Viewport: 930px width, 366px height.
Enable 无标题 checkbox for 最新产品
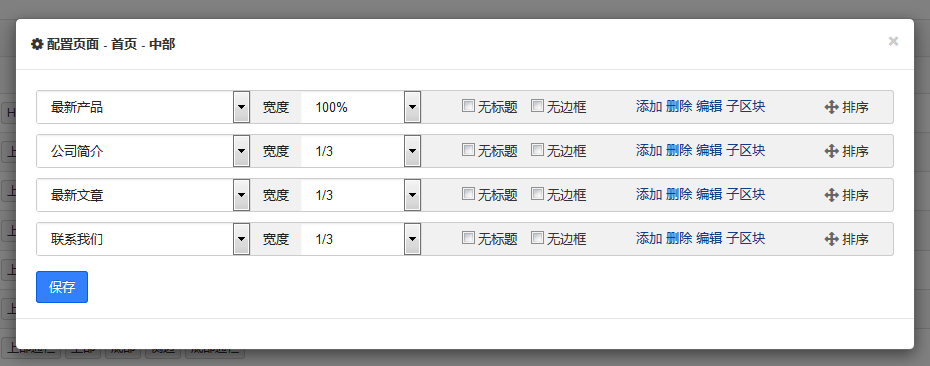pos(469,106)
